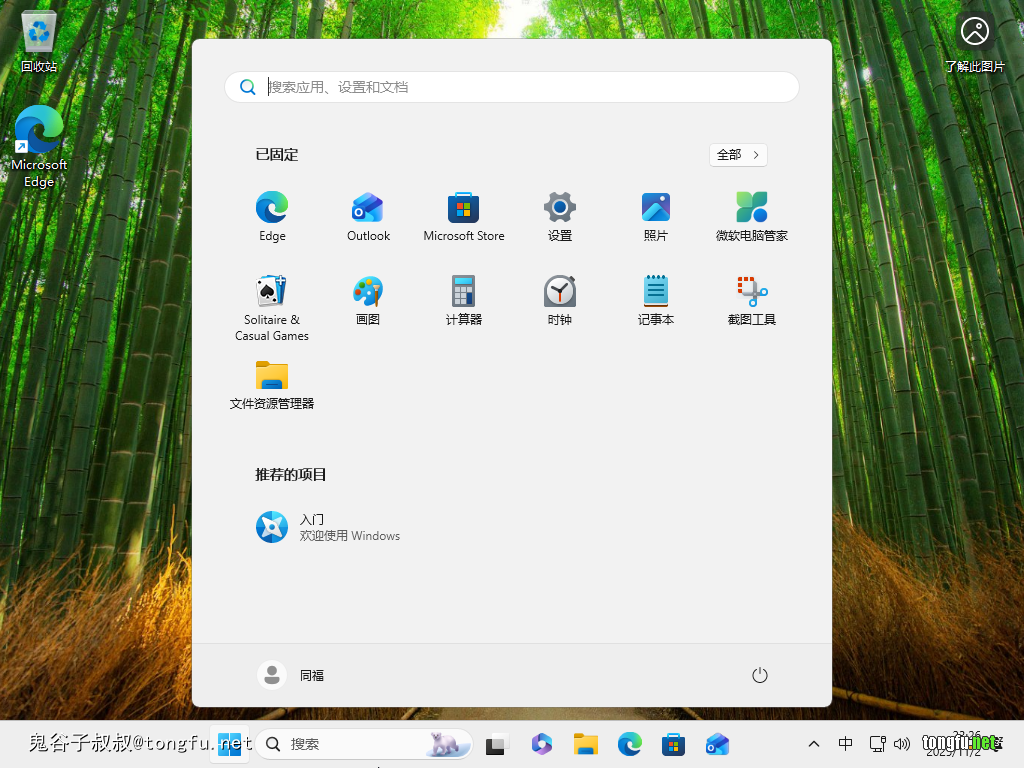The width and height of the screenshot is (1024, 768).
Task: Open the 同福 user account menu
Action: tap(292, 675)
